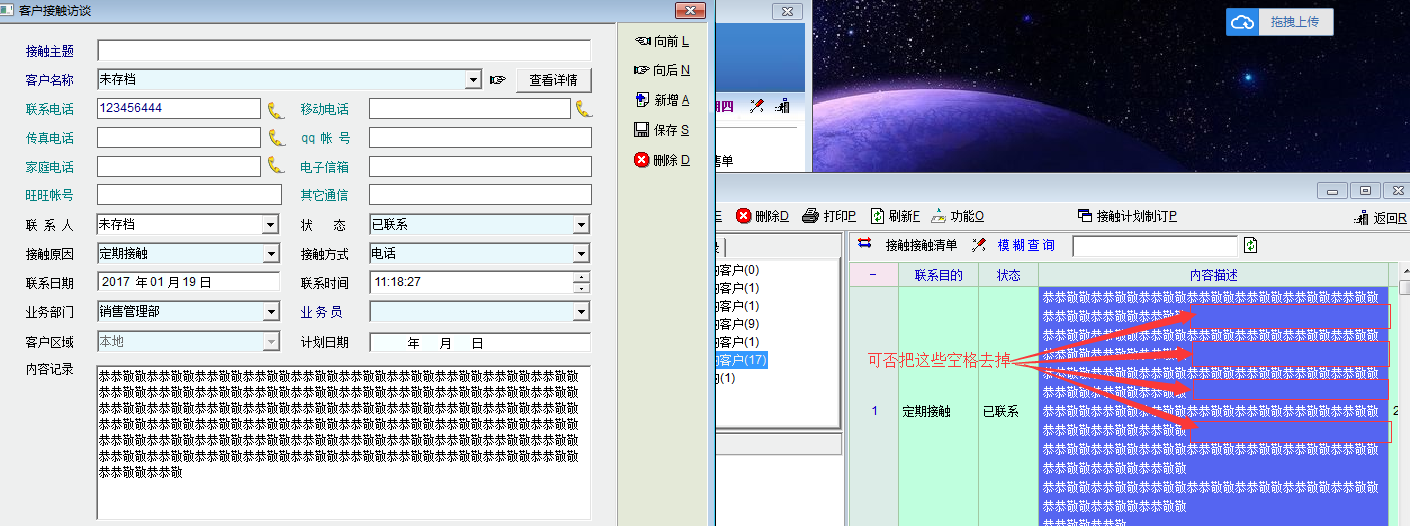Click the 打印 printer toolbar icon

829,216
